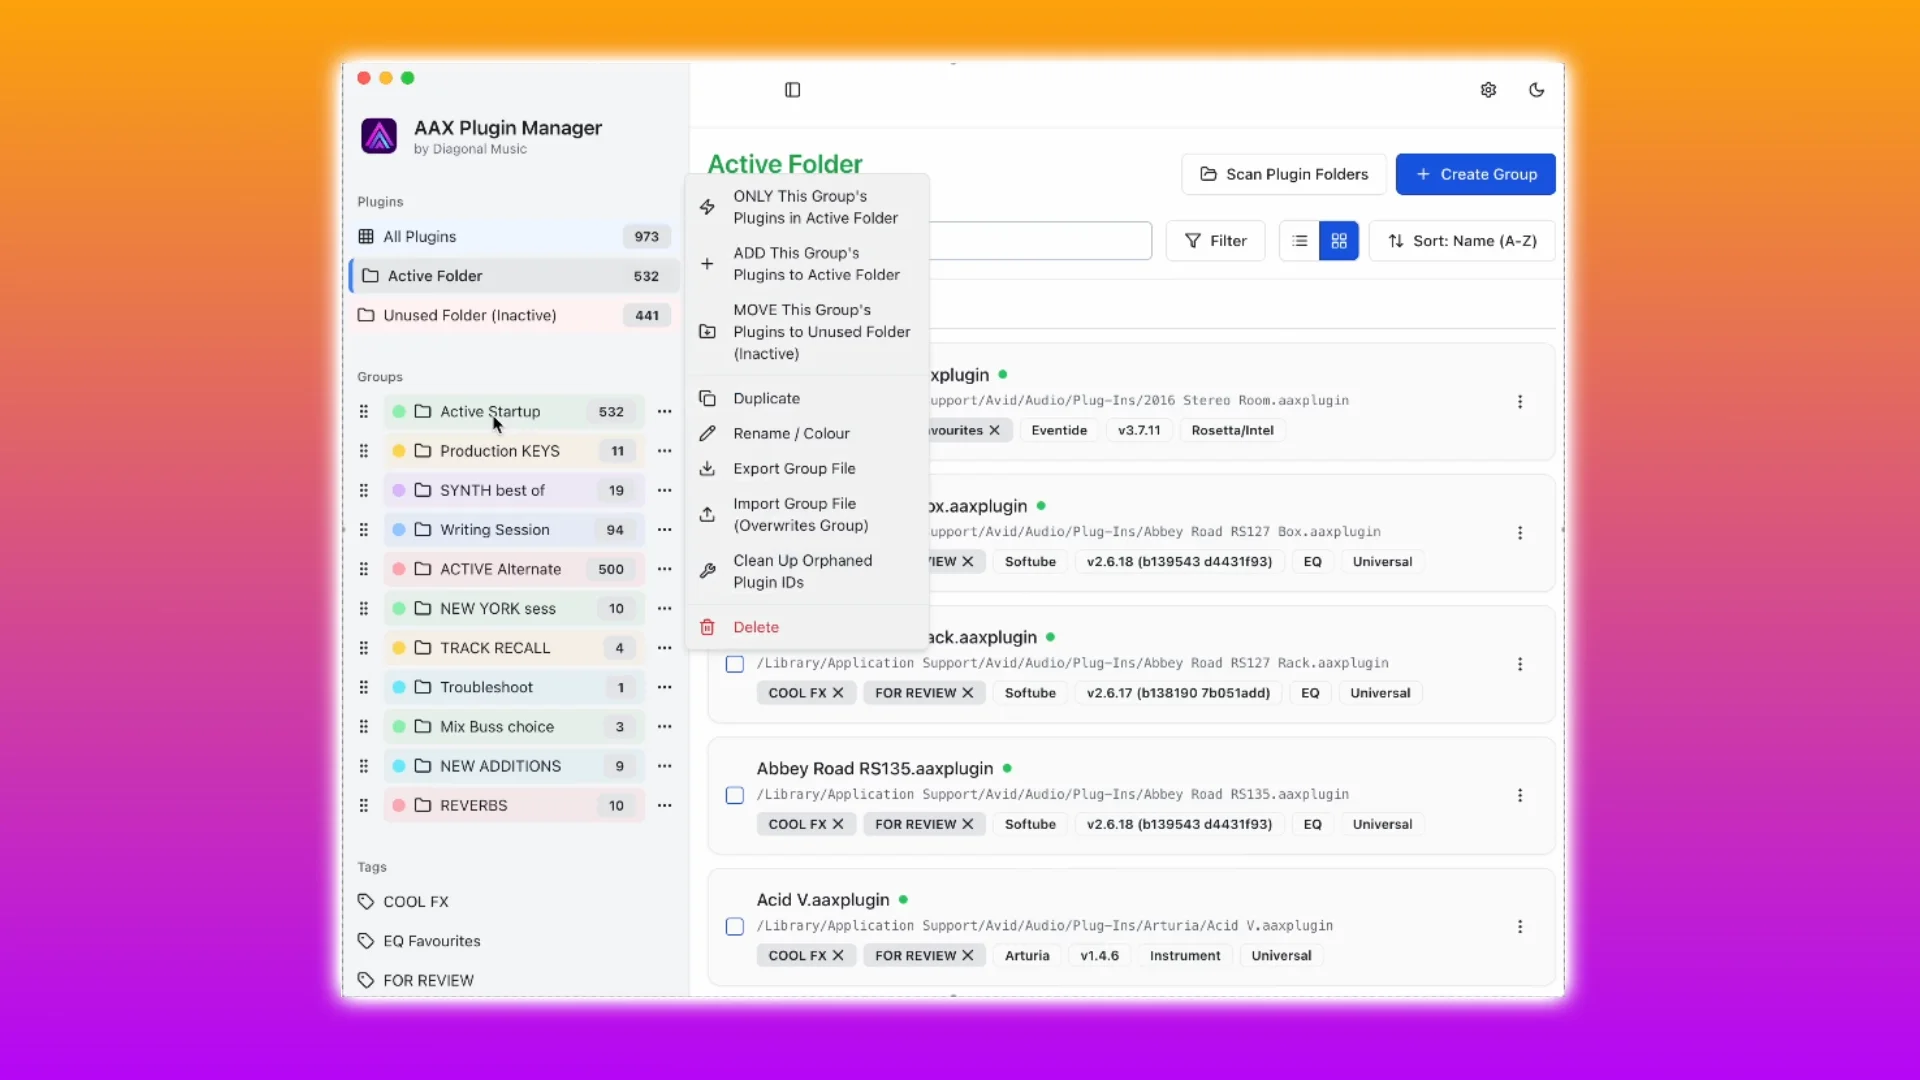This screenshot has width=1920, height=1080.
Task: Check the Abbey Road RS135 plugin checkbox
Action: pyautogui.click(x=735, y=795)
